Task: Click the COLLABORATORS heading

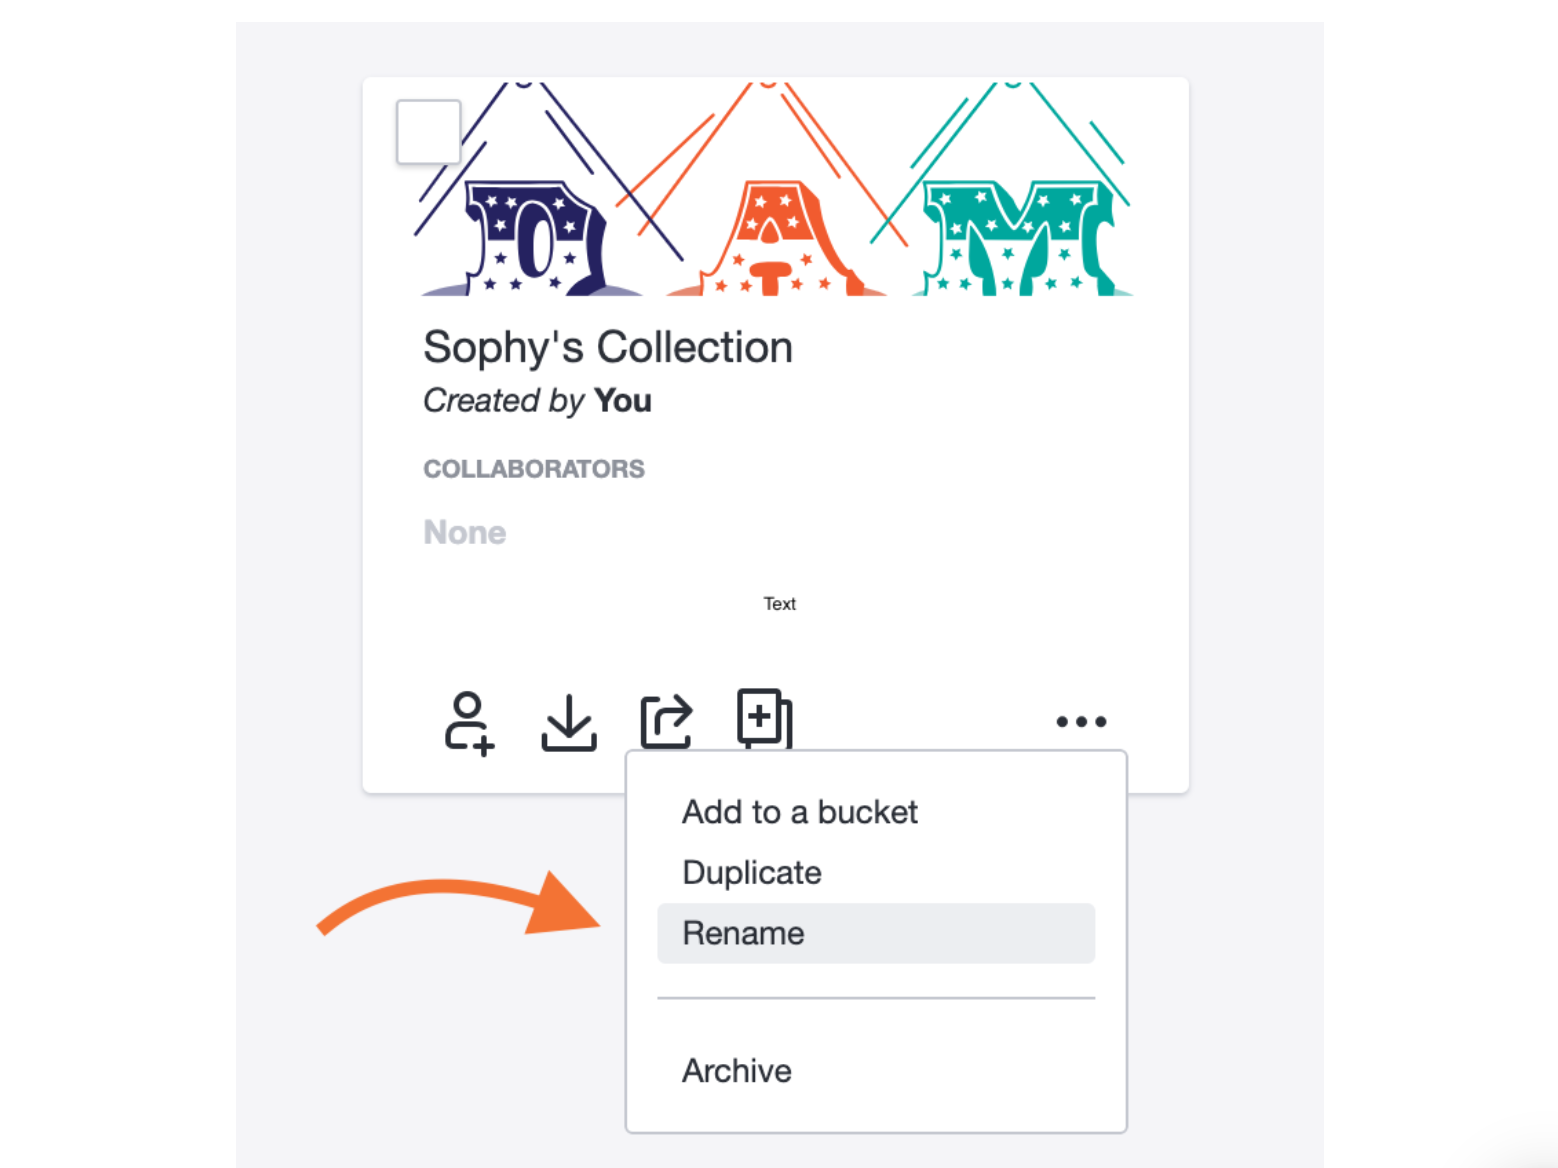Action: [534, 469]
